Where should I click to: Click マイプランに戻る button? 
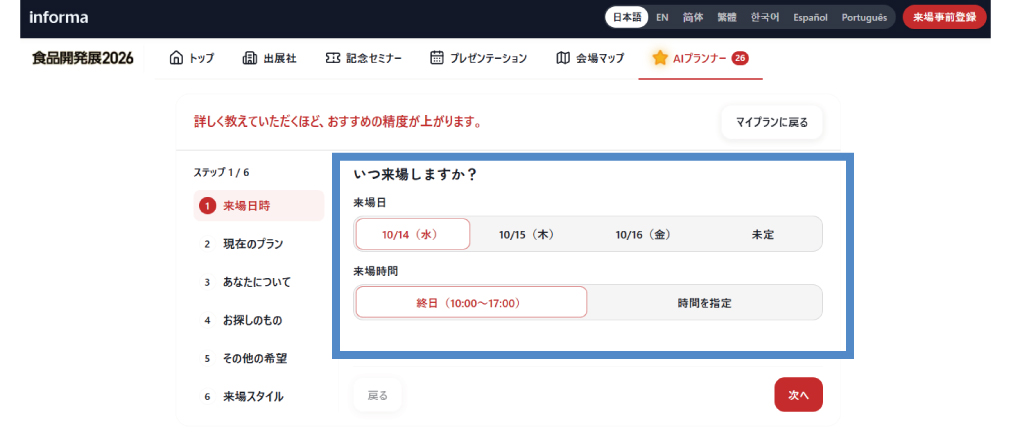772,122
